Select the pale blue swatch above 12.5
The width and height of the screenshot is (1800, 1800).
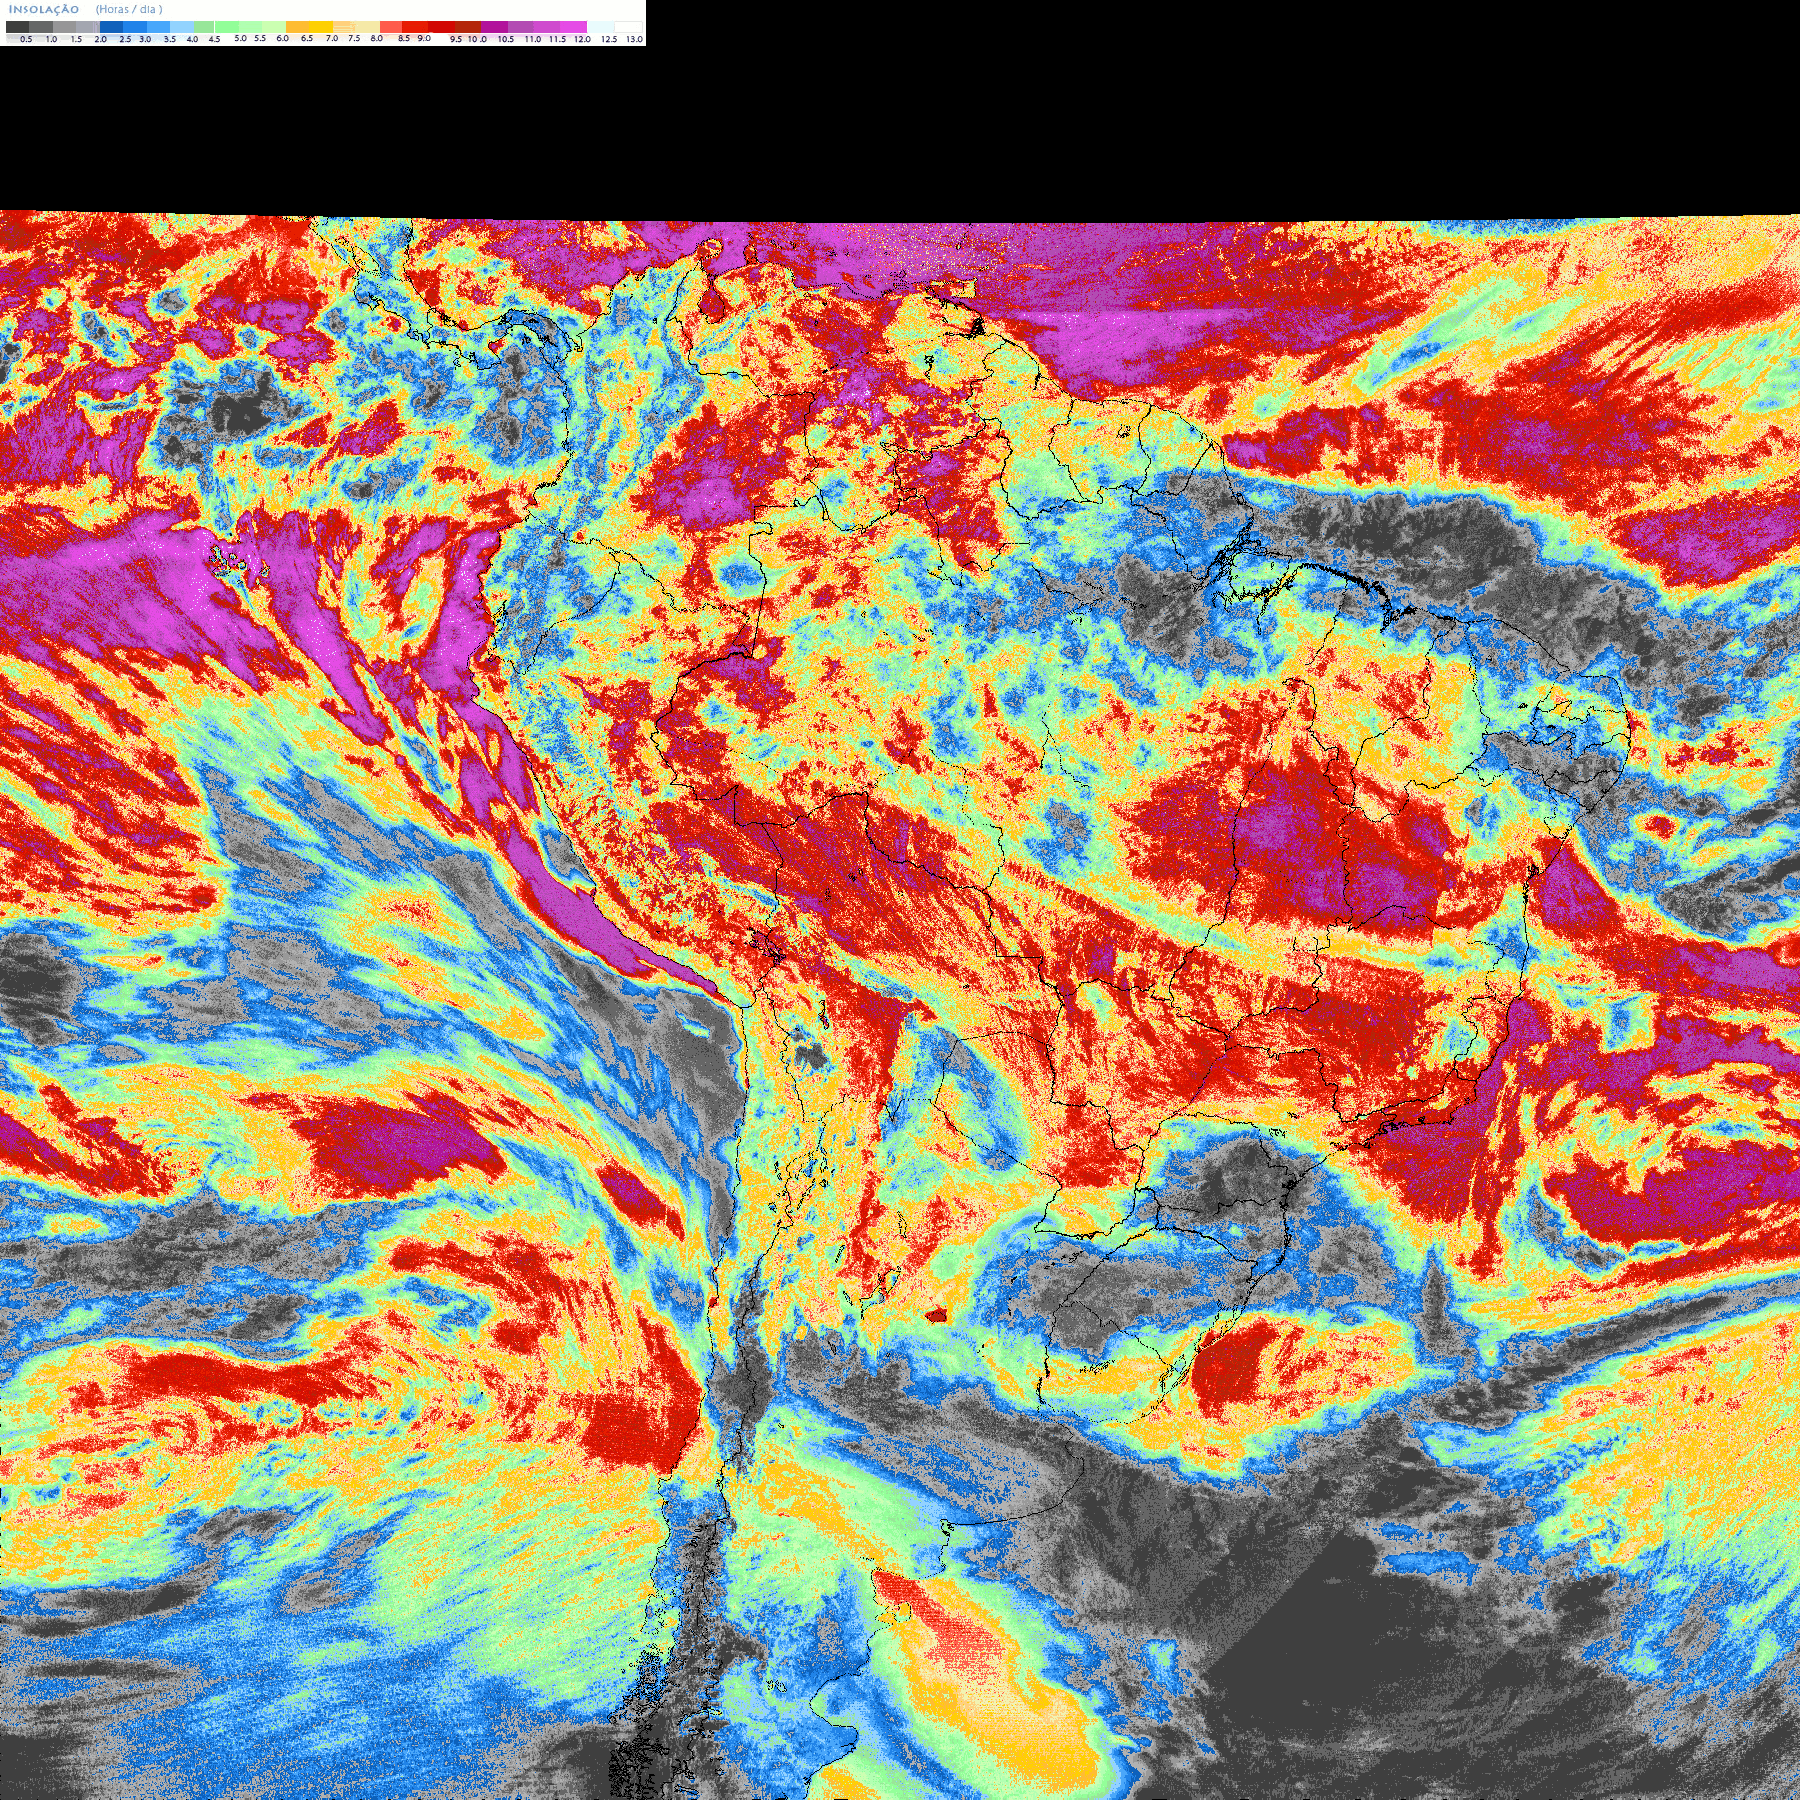pyautogui.click(x=600, y=27)
